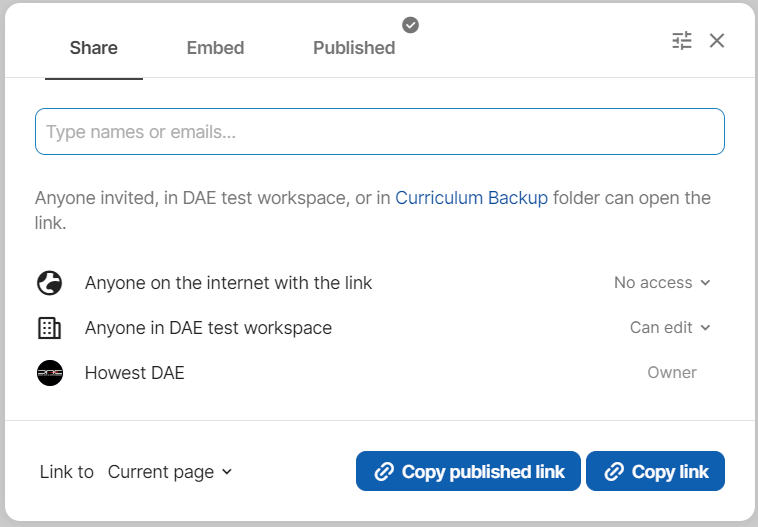Open the share settings sliders icon
The height and width of the screenshot is (527, 758).
point(682,41)
